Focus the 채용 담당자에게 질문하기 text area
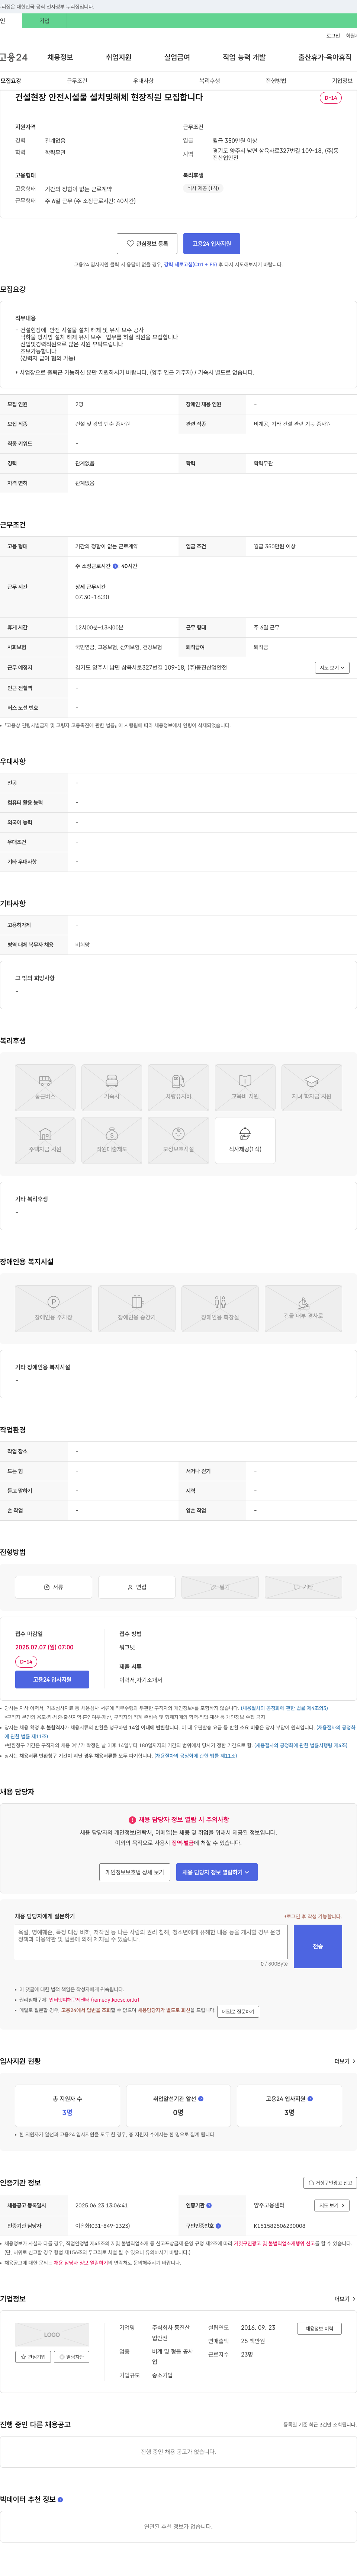Image resolution: width=357 pixels, height=2576 pixels. 151,1942
